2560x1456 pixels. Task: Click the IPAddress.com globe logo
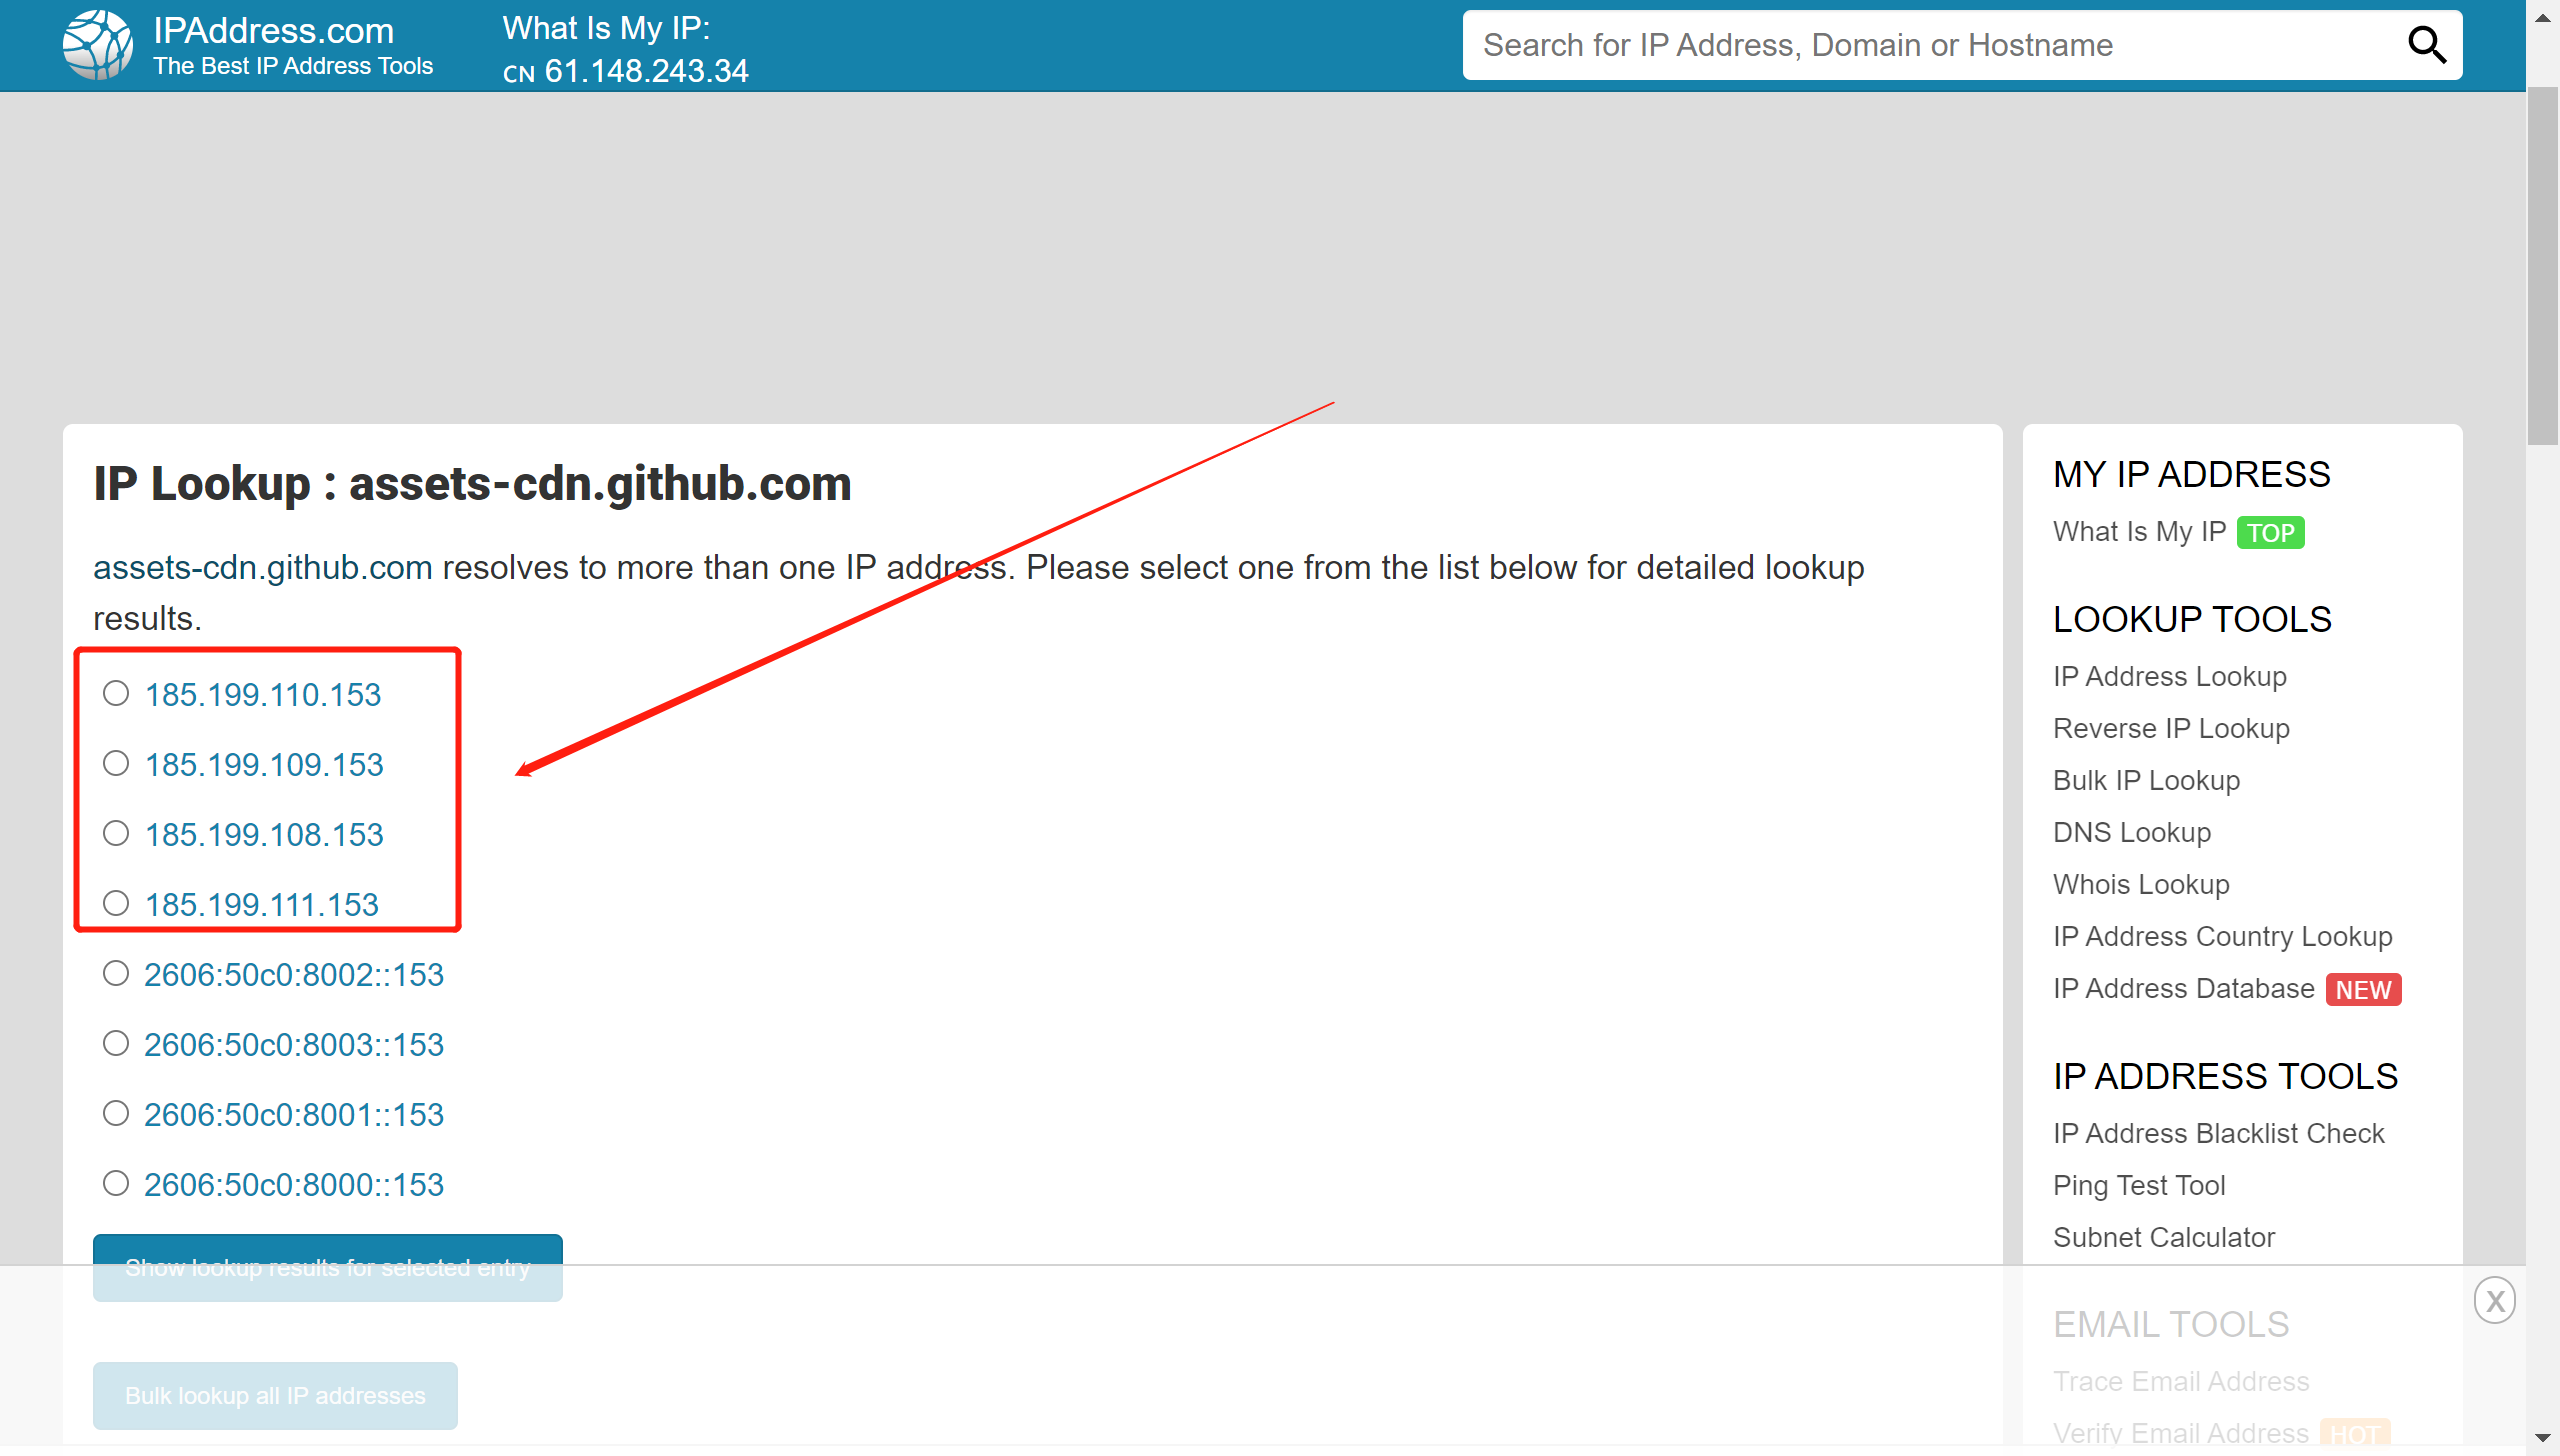[97, 45]
